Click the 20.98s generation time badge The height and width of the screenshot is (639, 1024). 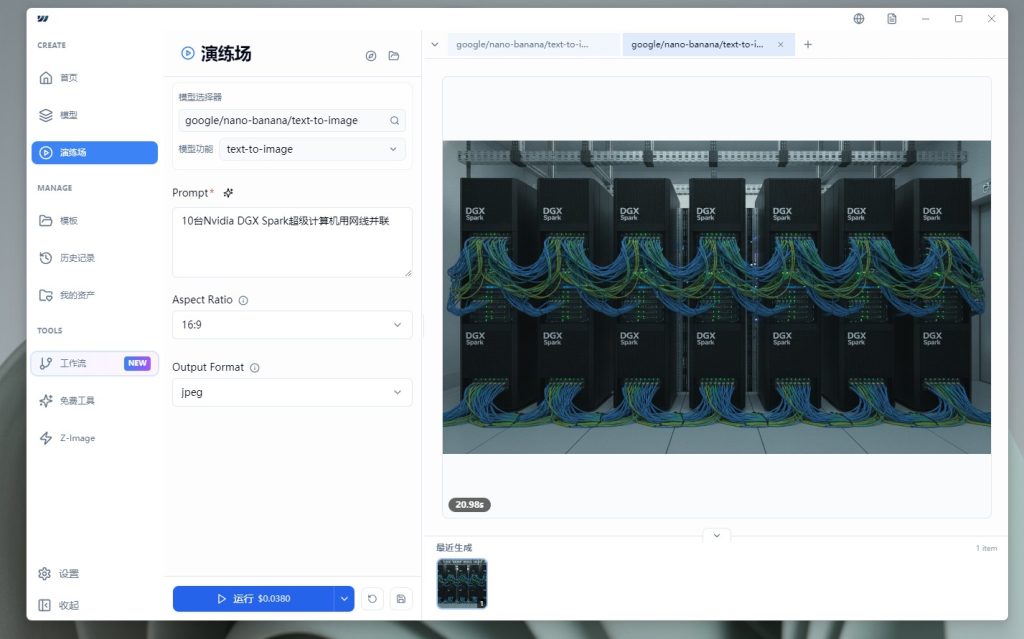(470, 504)
